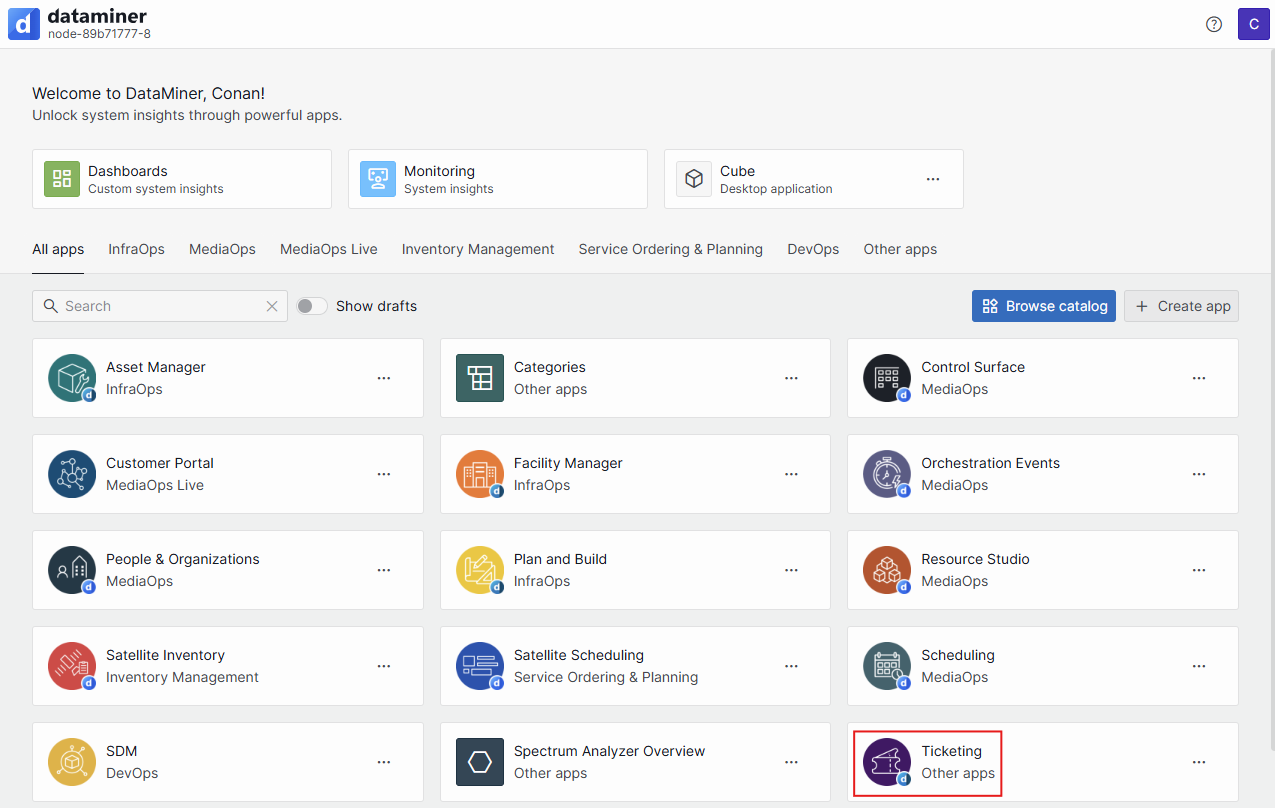Image resolution: width=1275 pixels, height=808 pixels.
Task: Open the Monitoring tile title
Action: [439, 171]
